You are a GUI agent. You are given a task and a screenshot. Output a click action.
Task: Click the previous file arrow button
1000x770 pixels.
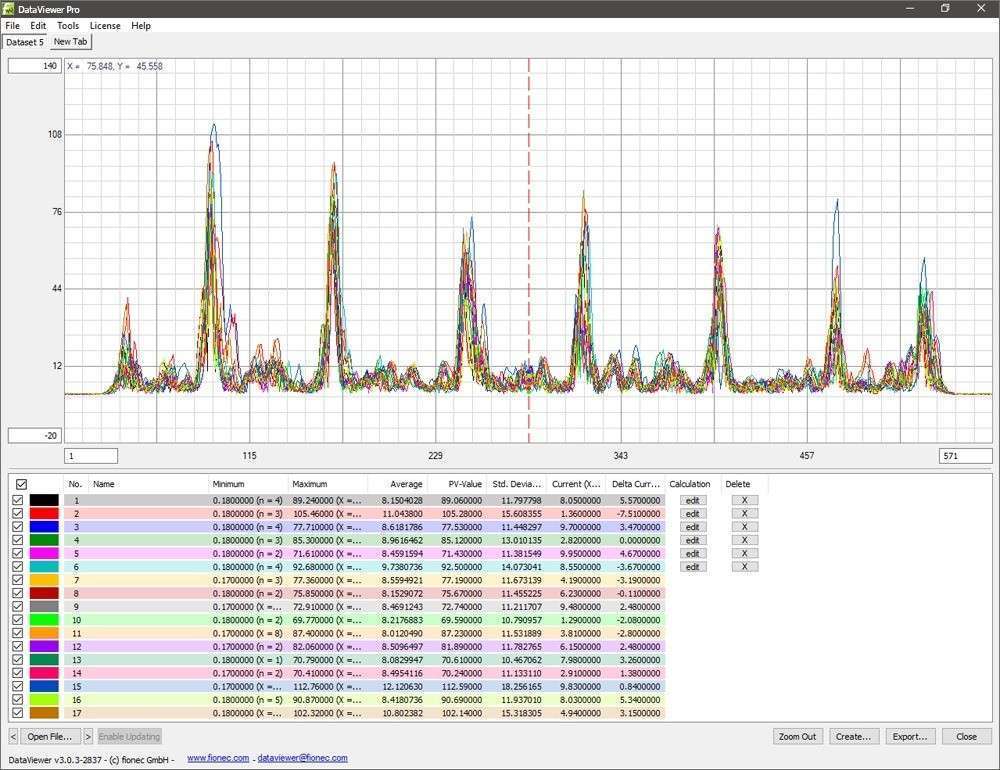point(13,736)
